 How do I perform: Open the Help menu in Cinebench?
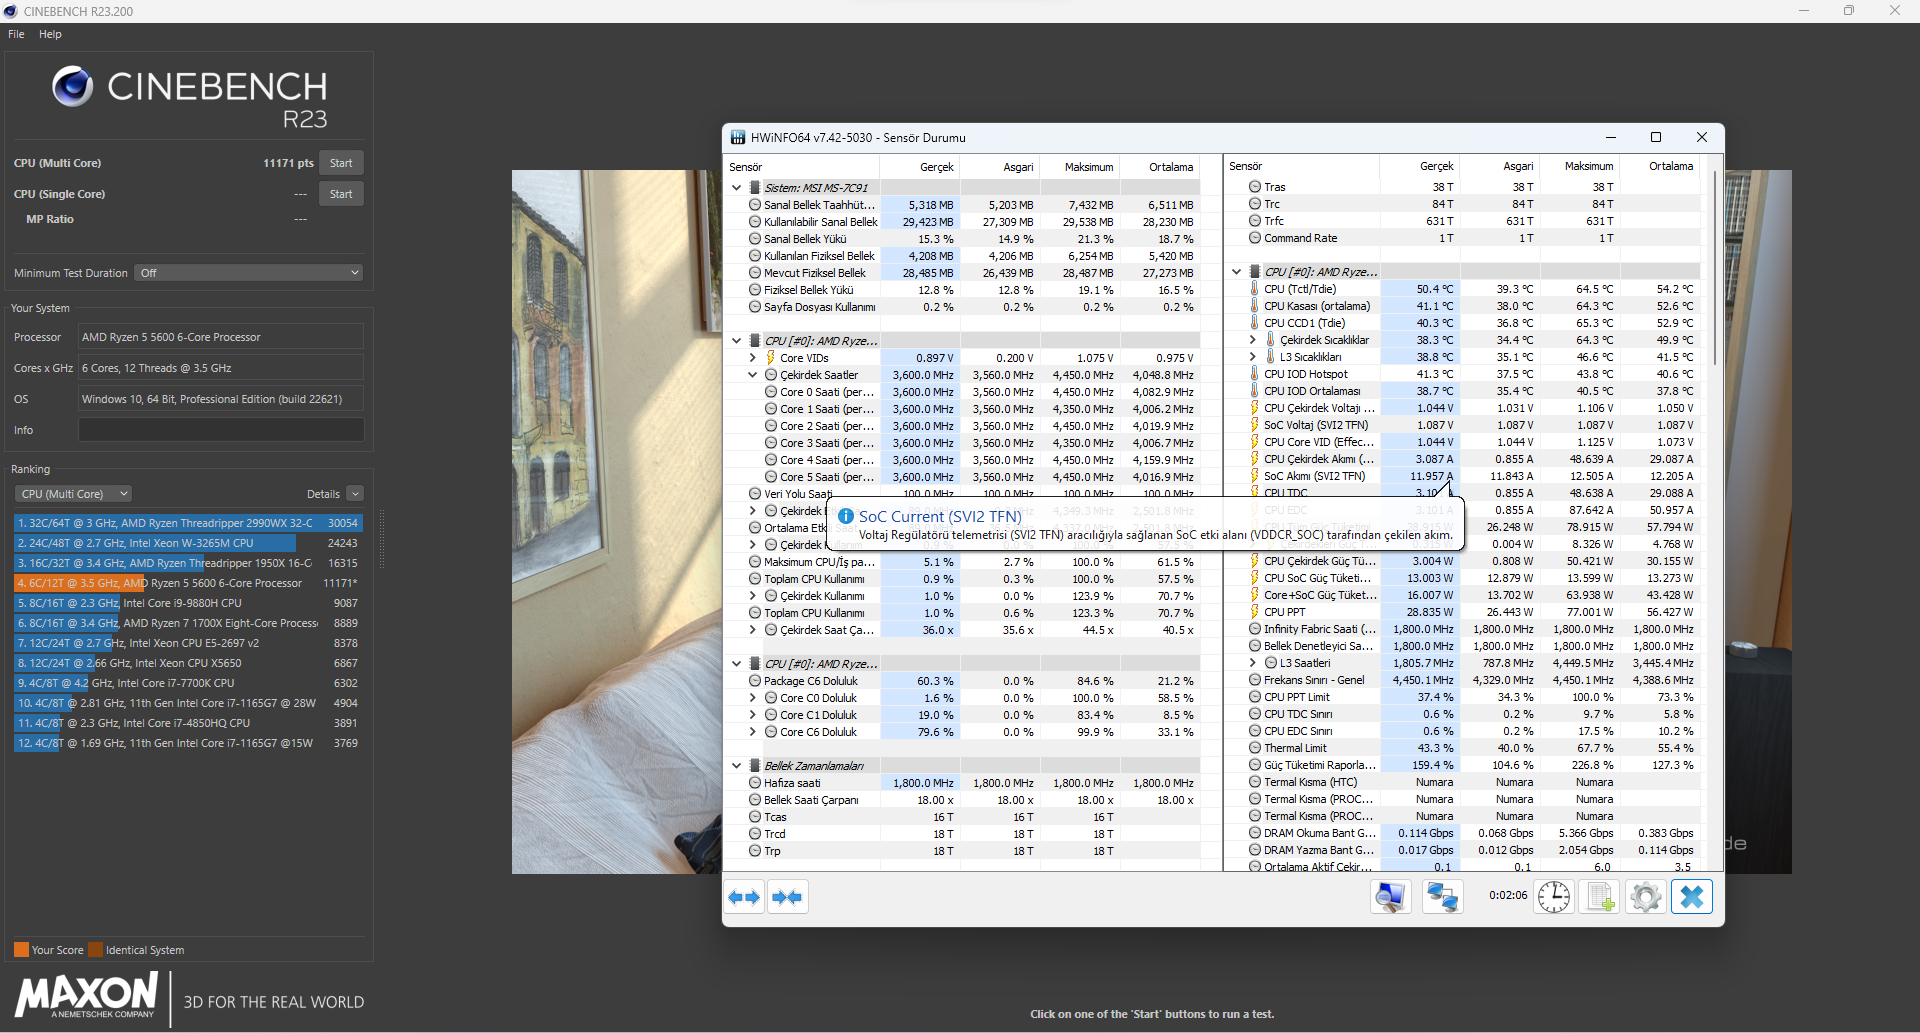50,34
